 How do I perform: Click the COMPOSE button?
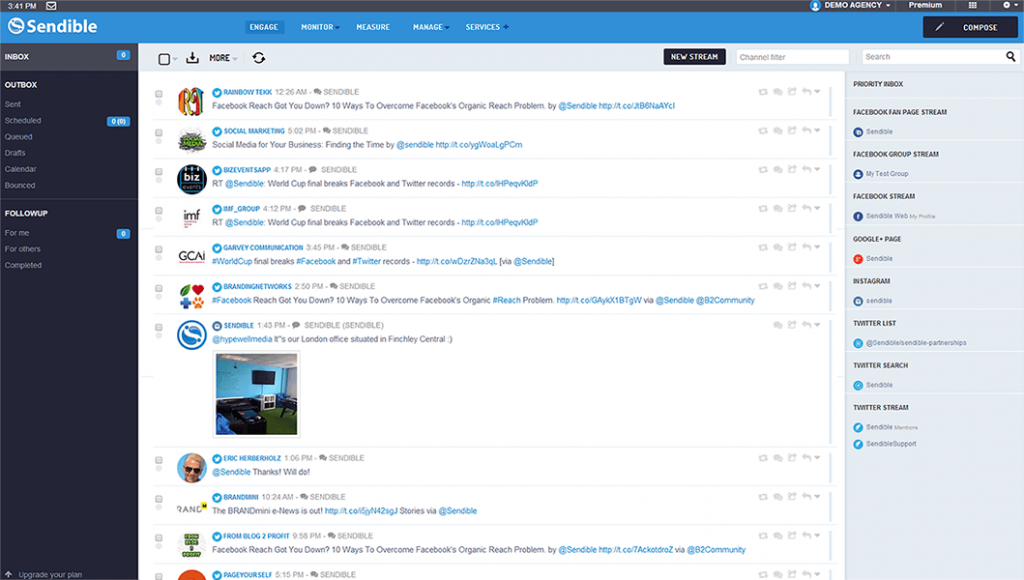(969, 26)
